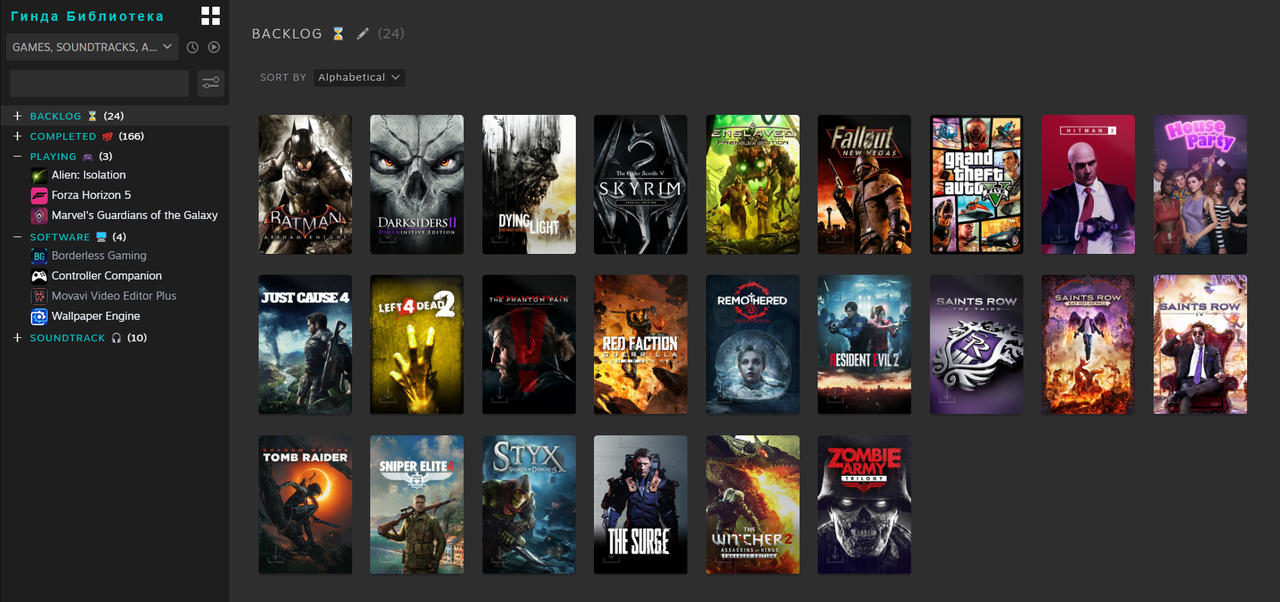This screenshot has width=1280, height=602.
Task: Click Marvel's Guardians of the Galaxy icon
Action: click(x=39, y=215)
